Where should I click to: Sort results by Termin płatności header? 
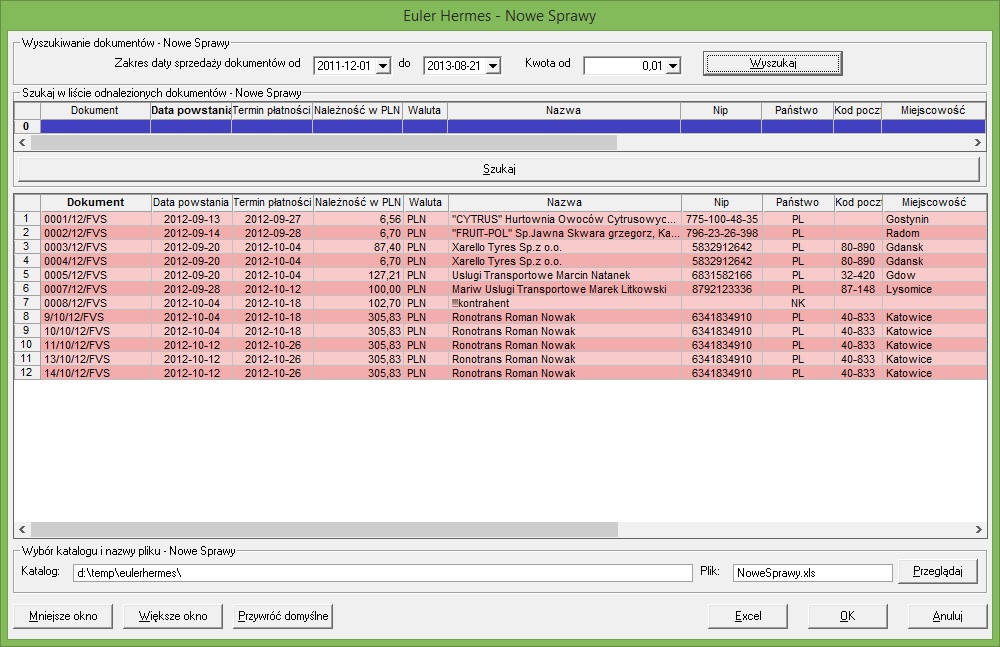tap(272, 202)
